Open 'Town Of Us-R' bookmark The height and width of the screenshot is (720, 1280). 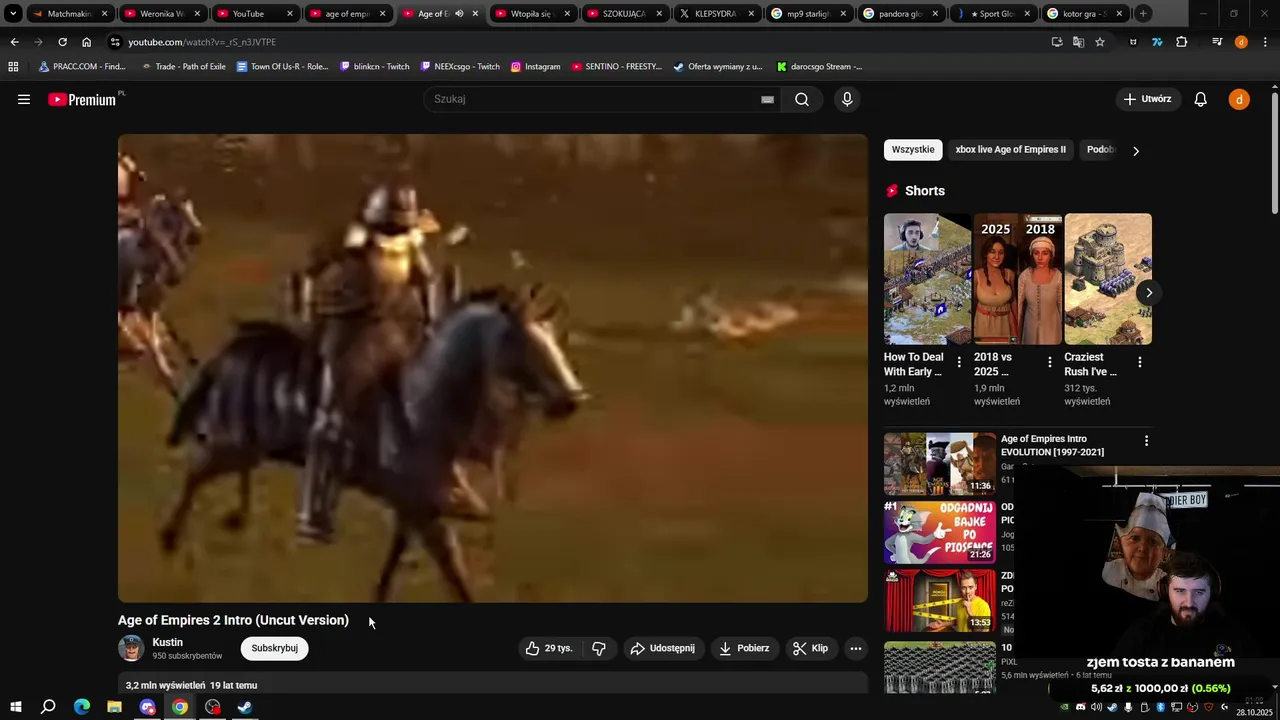(282, 67)
